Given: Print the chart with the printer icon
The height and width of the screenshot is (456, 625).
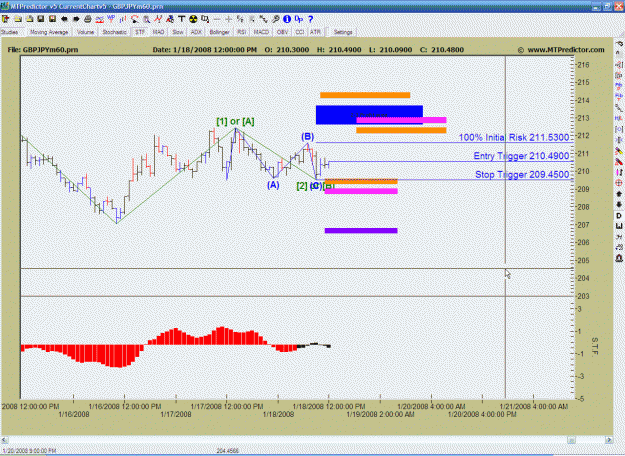Looking at the screenshot, I should coord(88,19).
